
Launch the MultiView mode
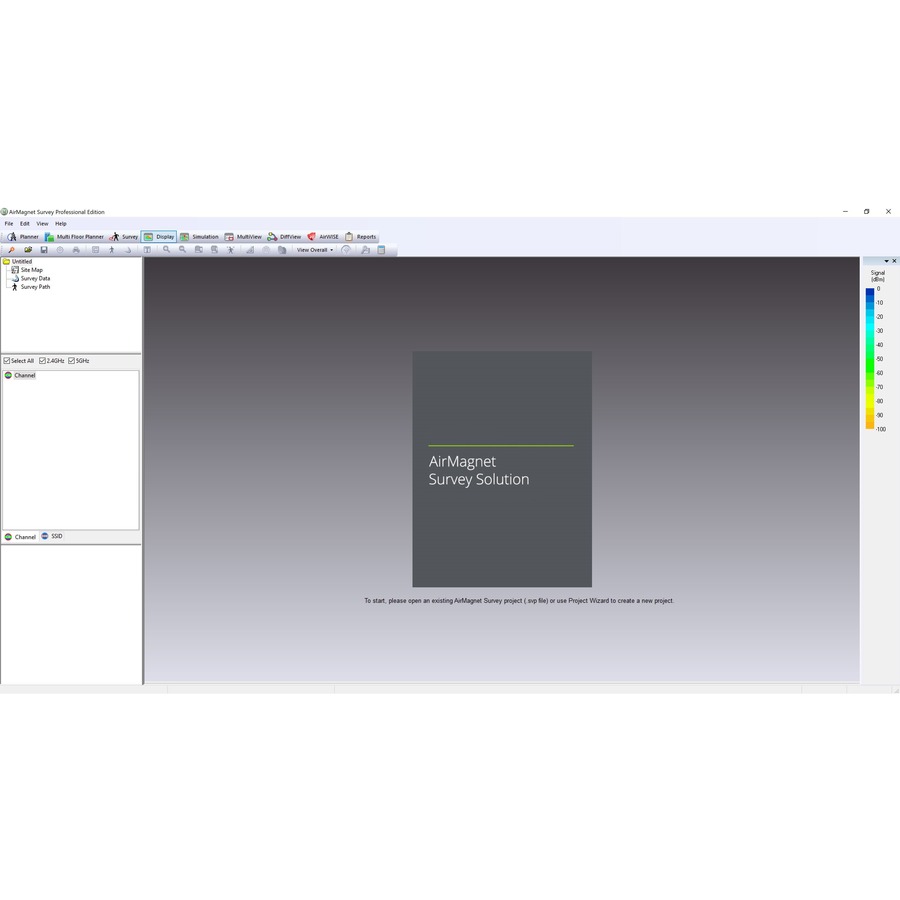click(243, 237)
